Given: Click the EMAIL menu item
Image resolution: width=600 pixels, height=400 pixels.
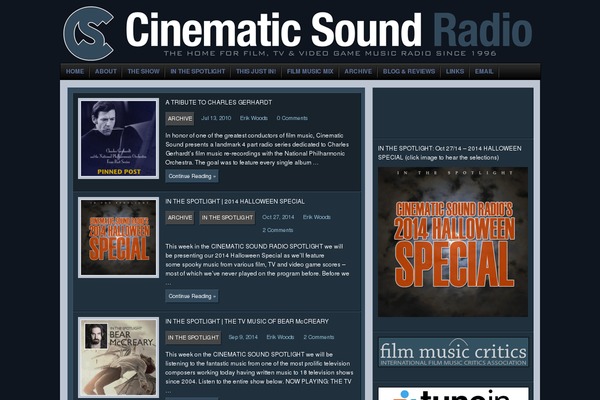Looking at the screenshot, I should (x=484, y=72).
